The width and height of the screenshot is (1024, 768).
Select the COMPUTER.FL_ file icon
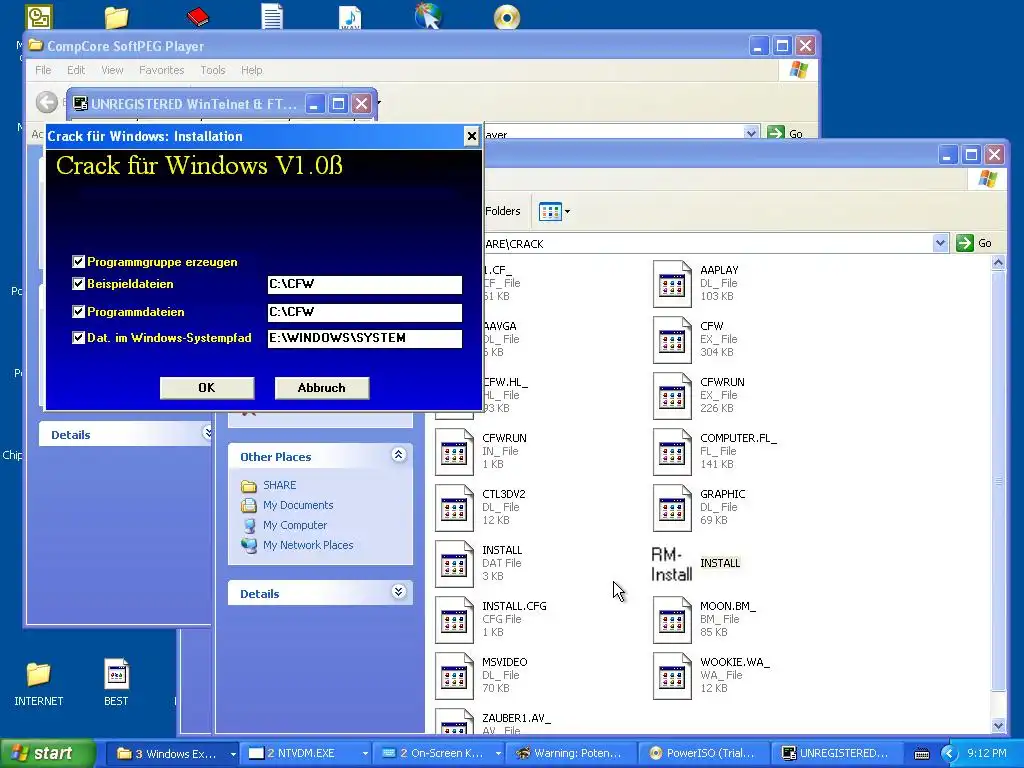tap(672, 453)
